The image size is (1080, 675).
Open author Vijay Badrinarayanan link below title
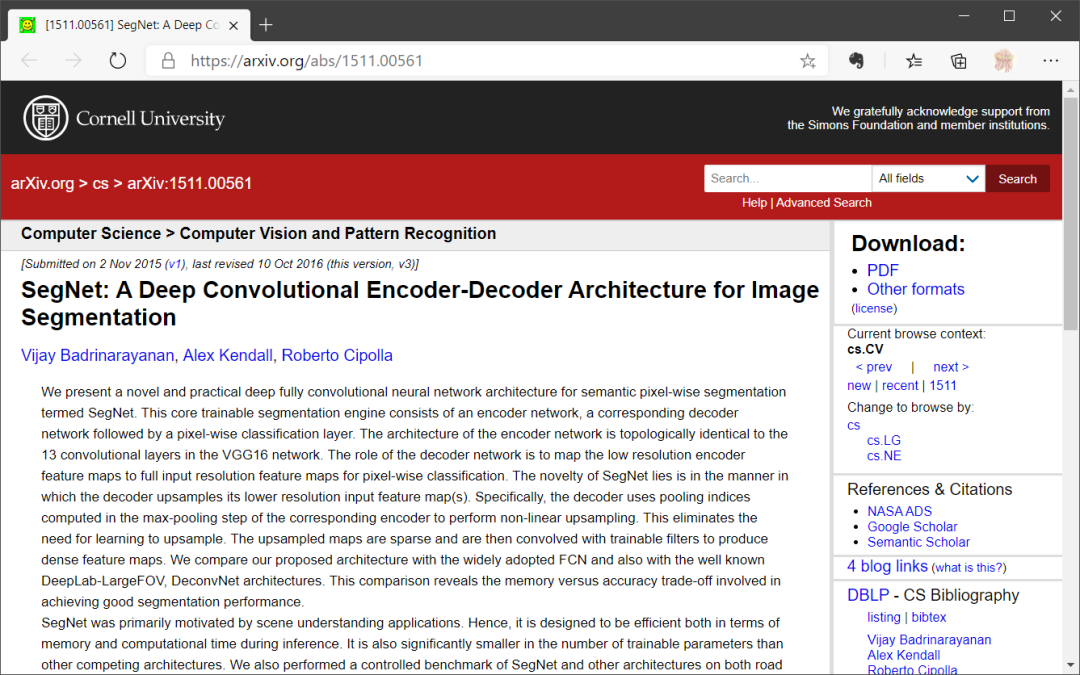point(97,355)
